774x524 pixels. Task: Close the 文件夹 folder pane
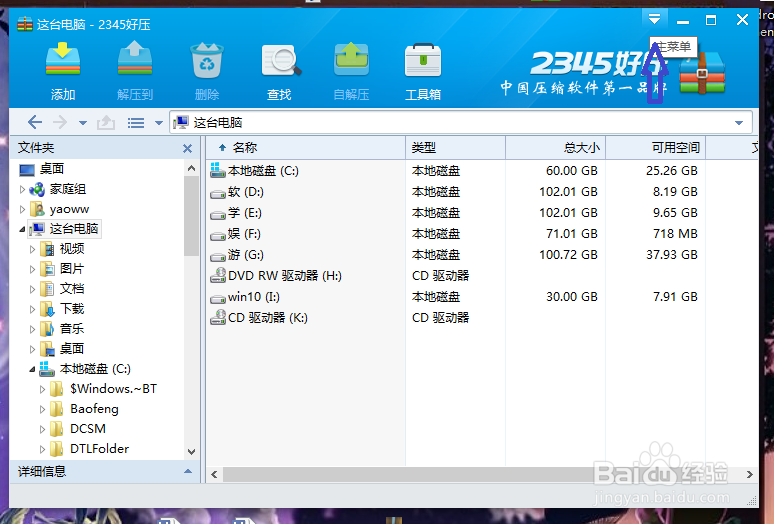[187, 148]
